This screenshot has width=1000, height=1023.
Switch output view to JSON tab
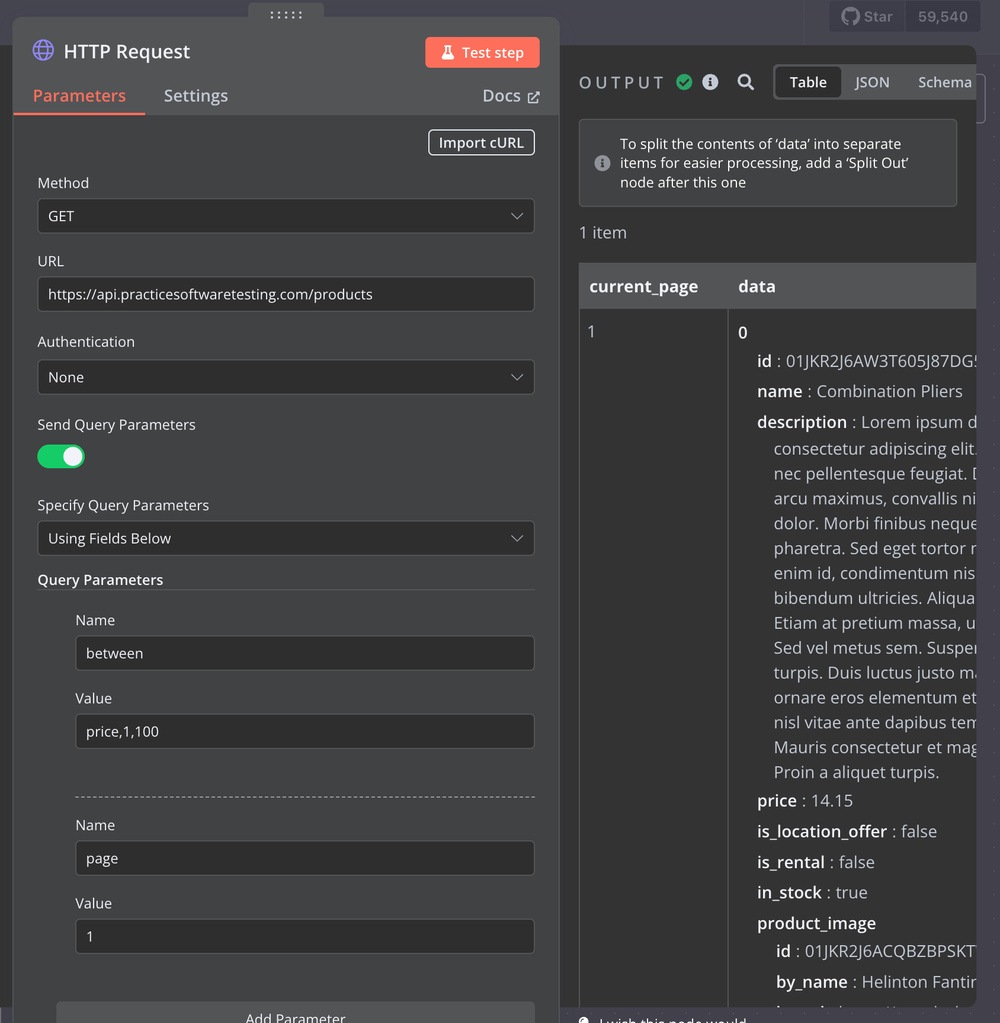point(871,82)
